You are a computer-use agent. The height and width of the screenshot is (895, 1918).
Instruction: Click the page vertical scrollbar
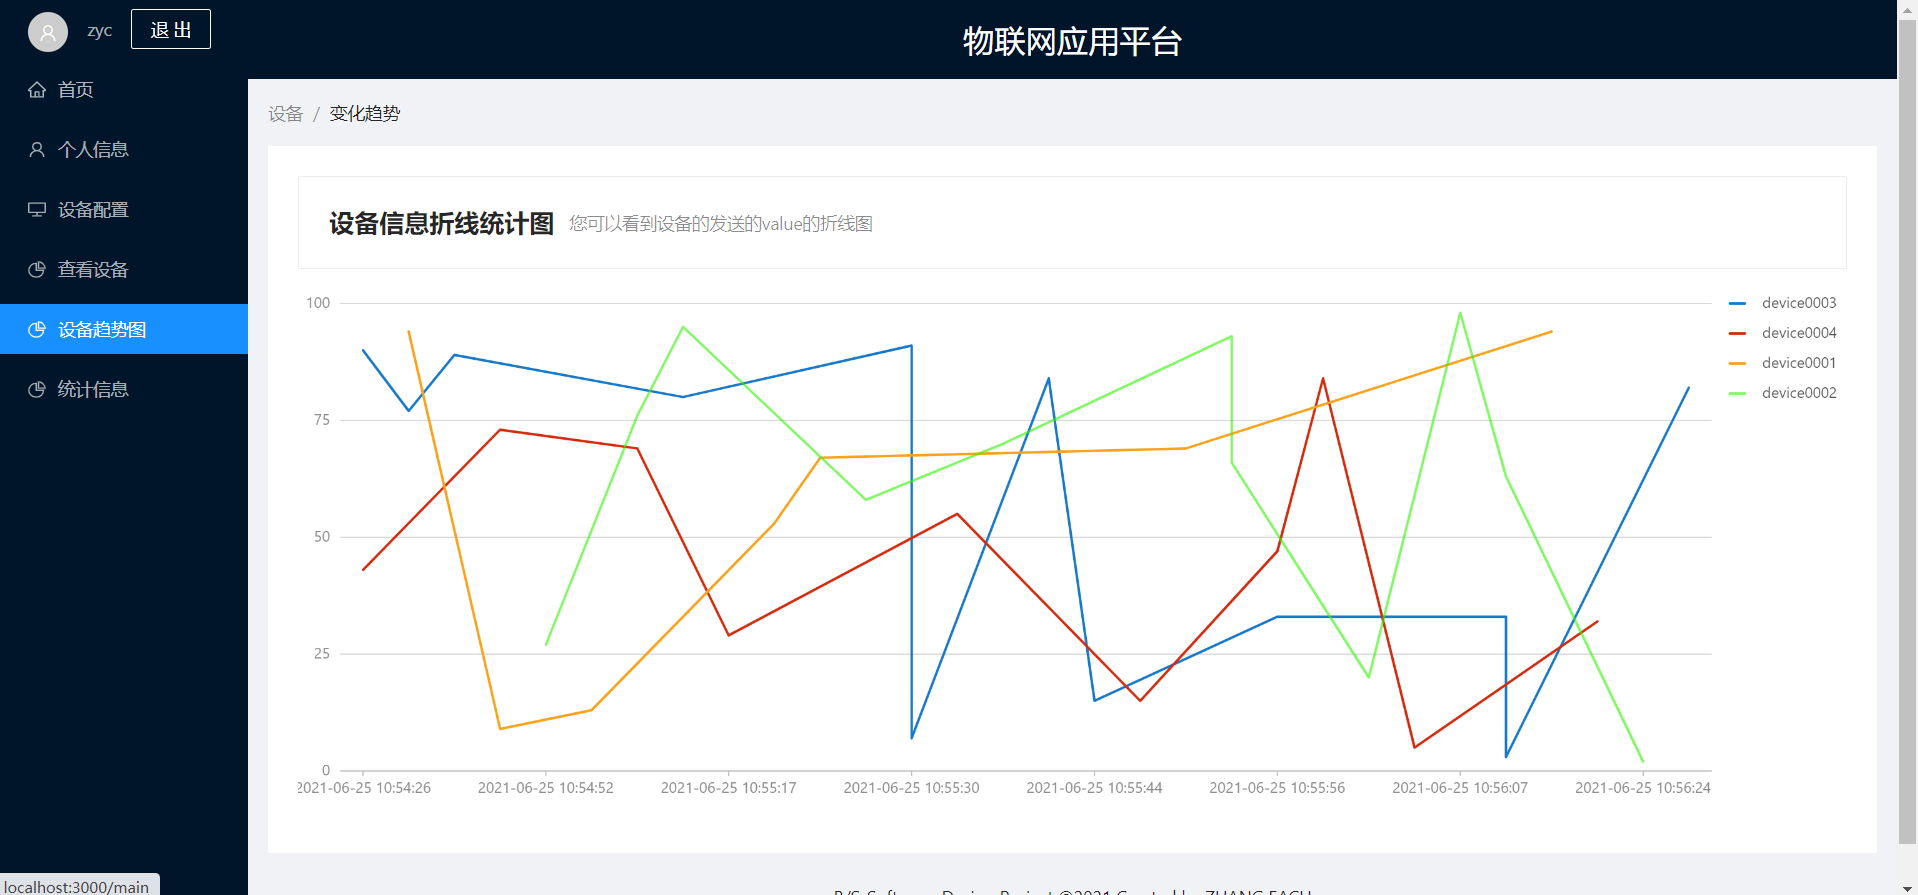click(x=1907, y=430)
